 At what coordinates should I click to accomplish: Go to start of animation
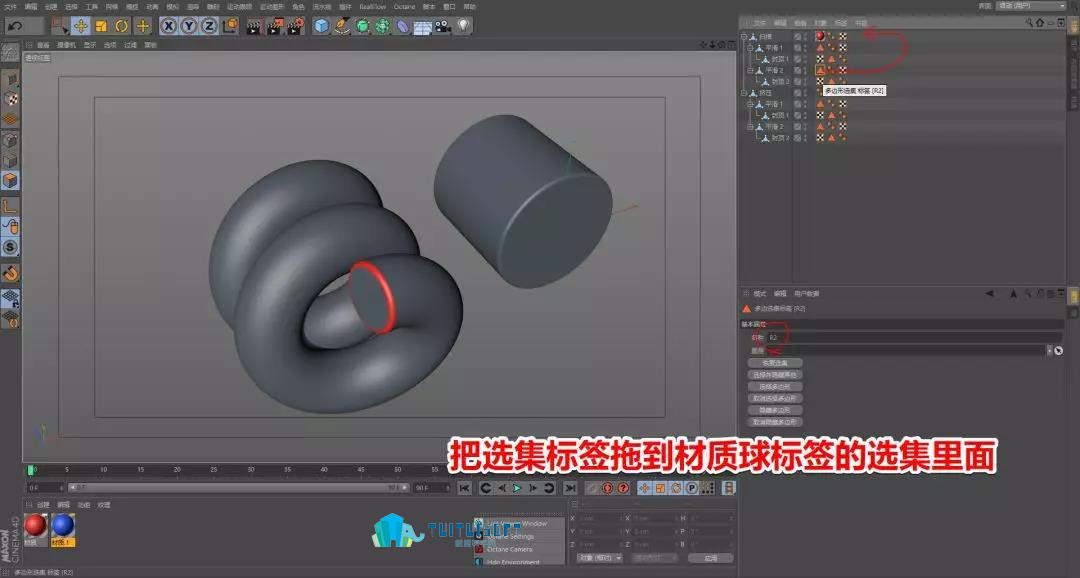[465, 488]
